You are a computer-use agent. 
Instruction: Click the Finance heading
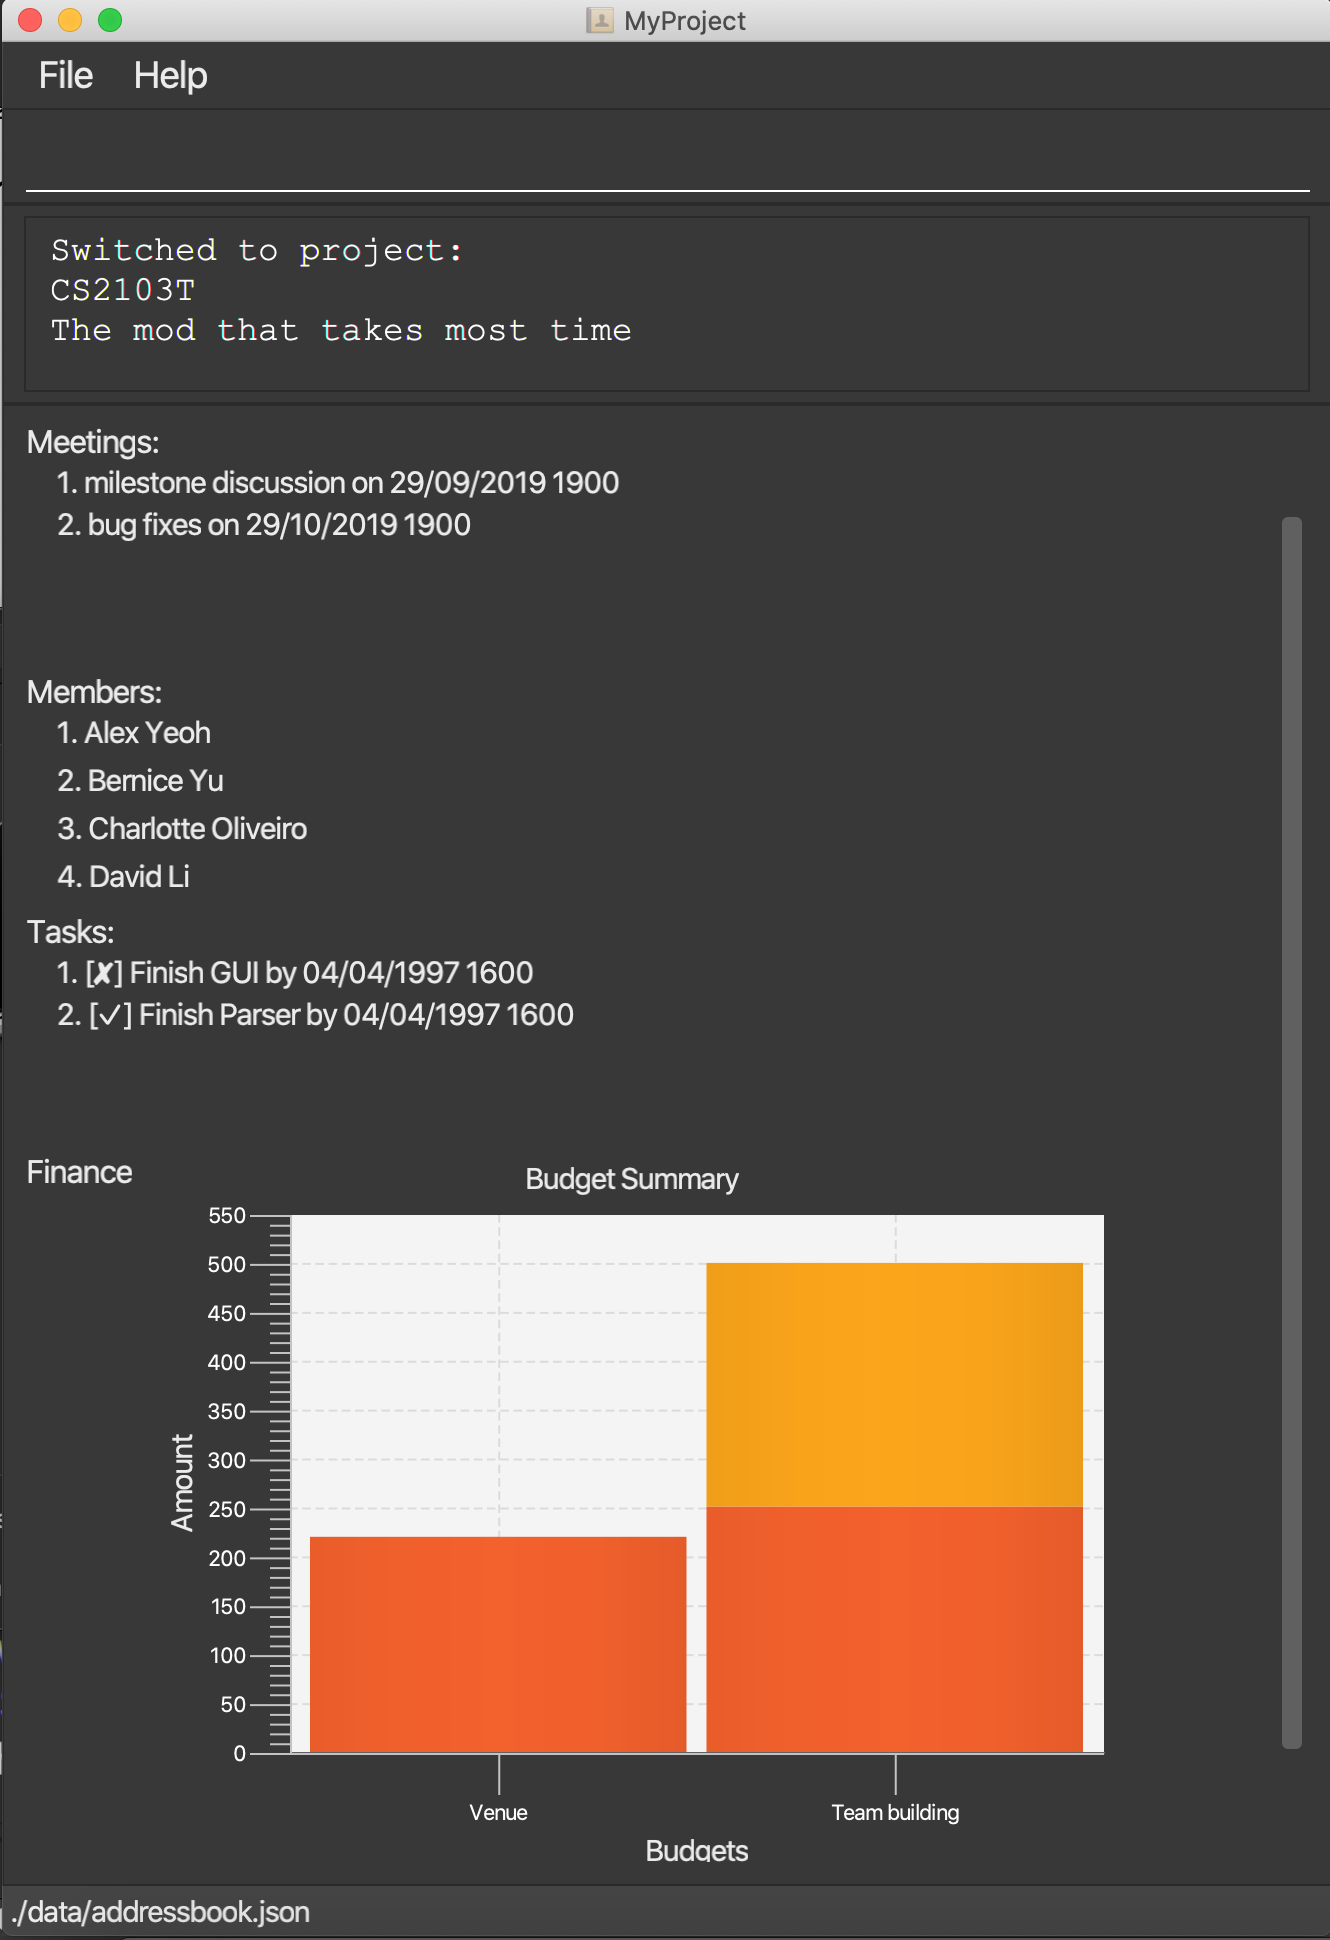coord(79,1172)
